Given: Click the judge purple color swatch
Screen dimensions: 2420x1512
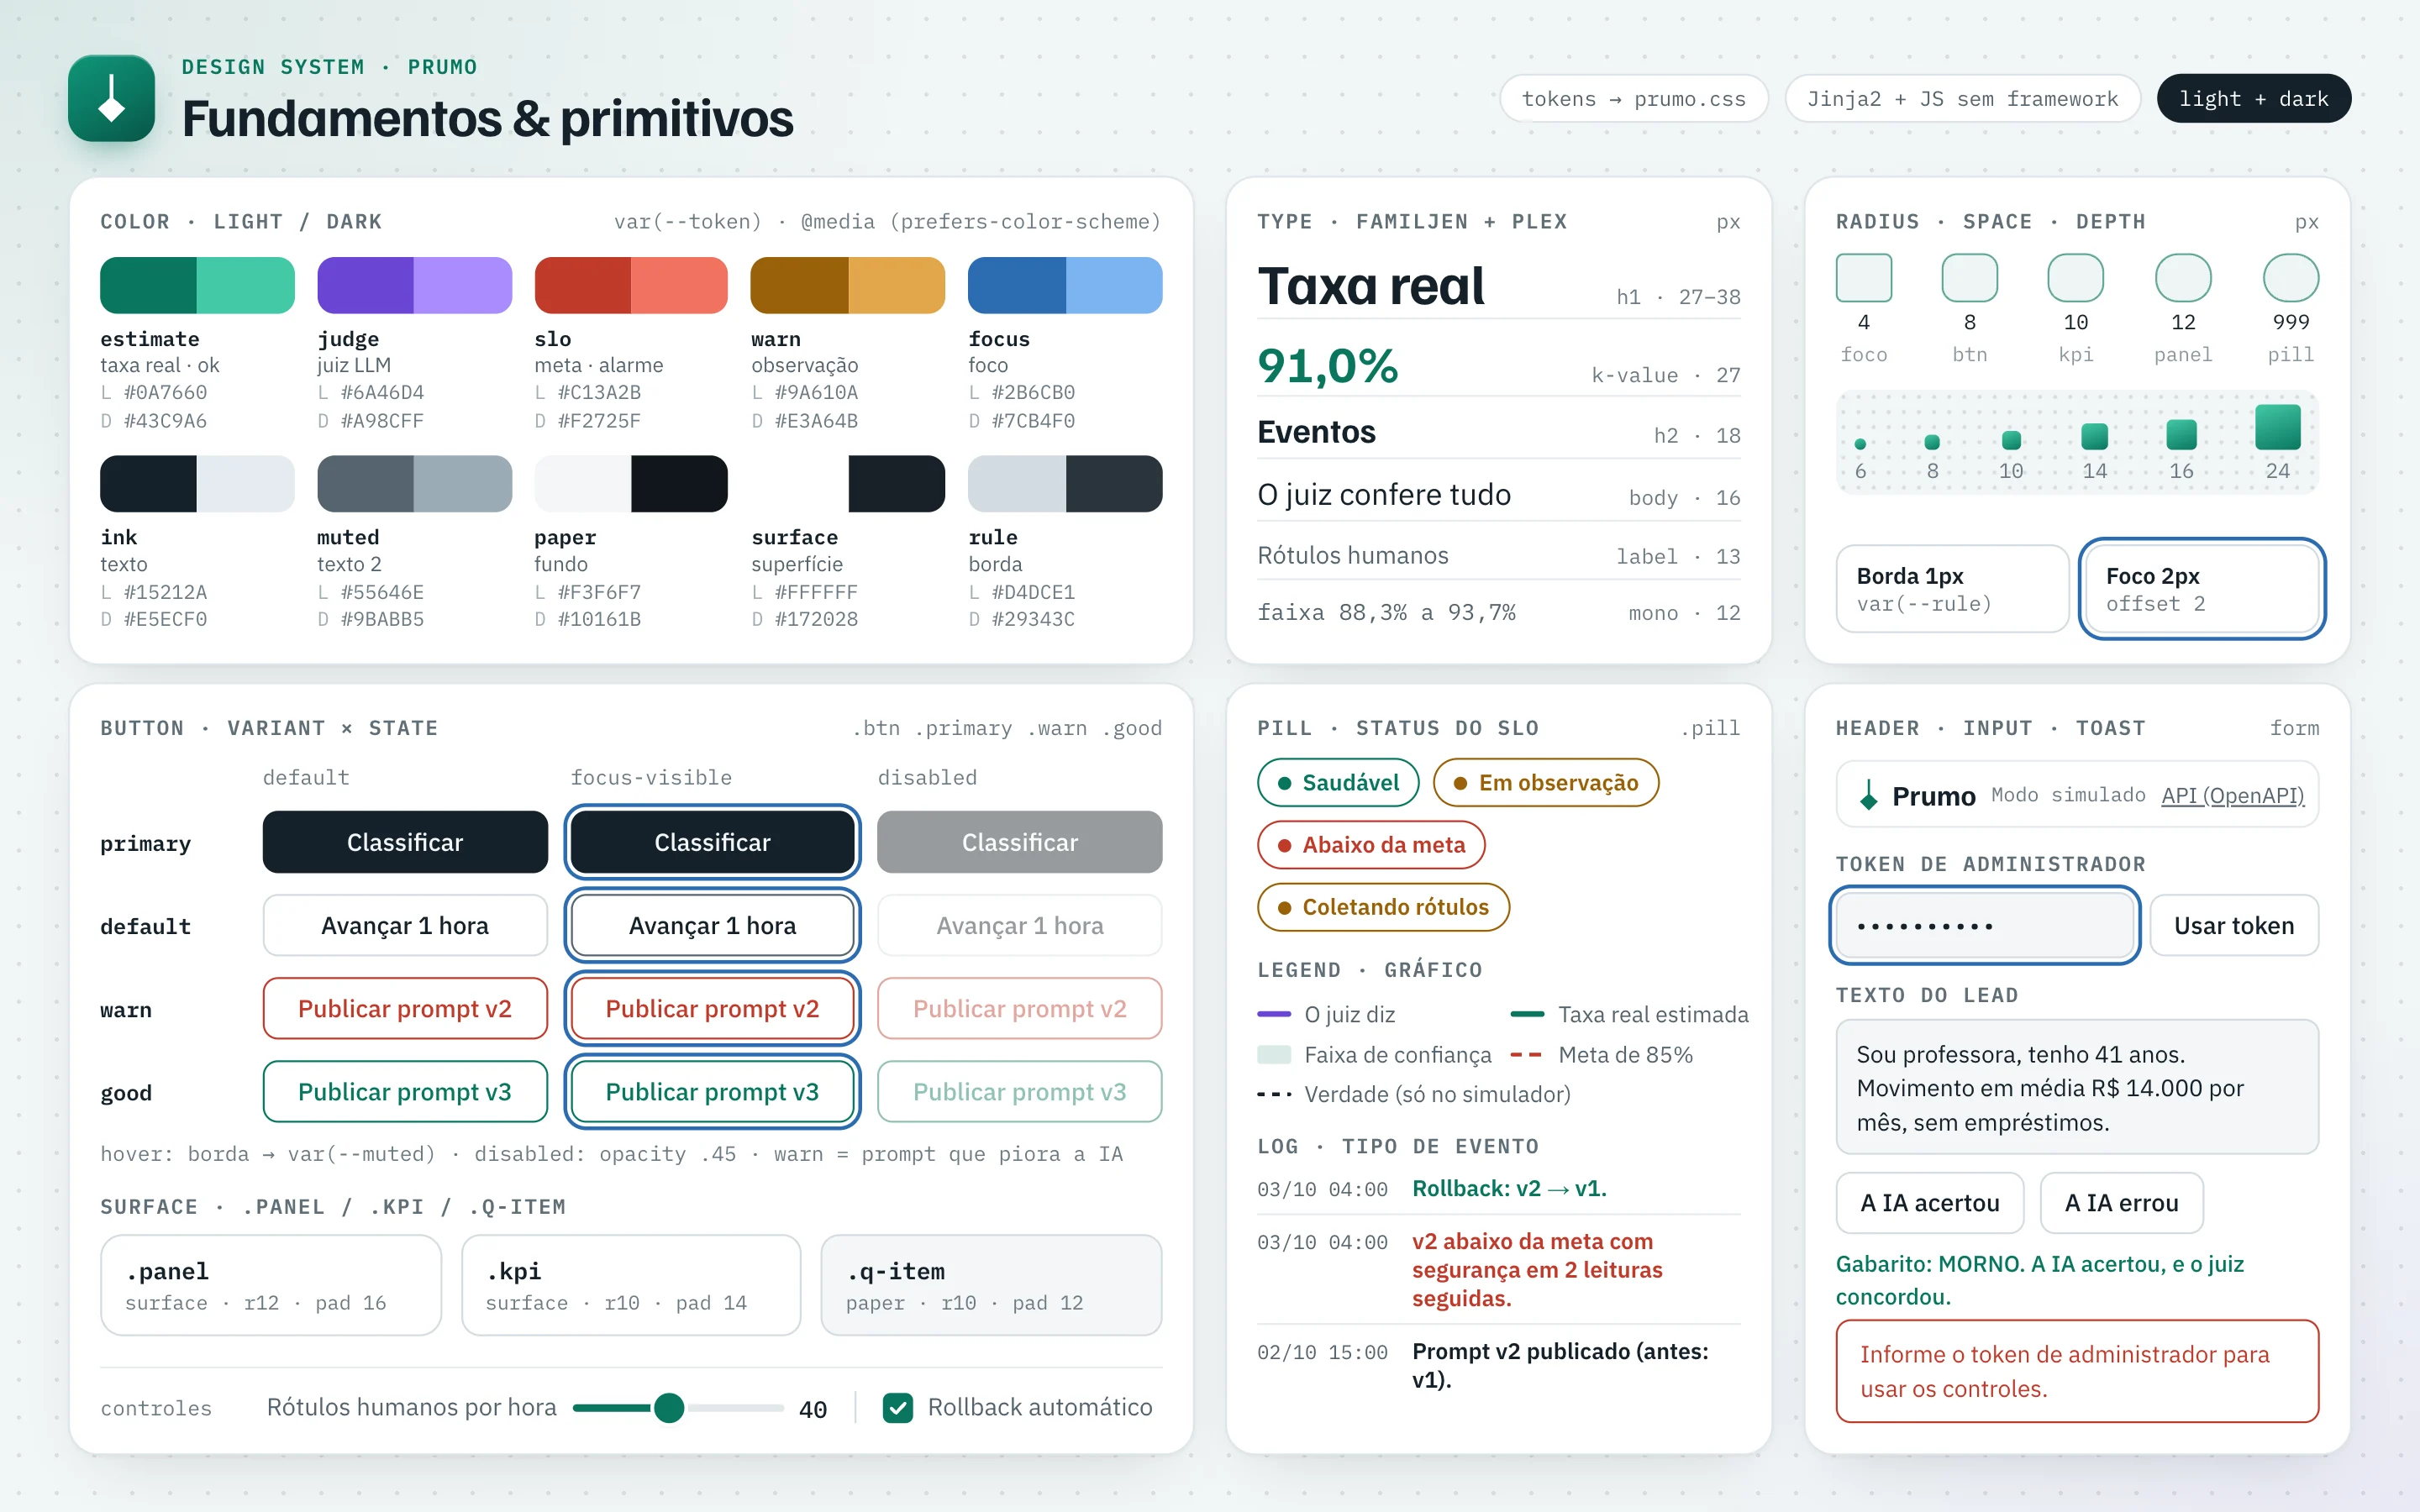Looking at the screenshot, I should tap(414, 285).
